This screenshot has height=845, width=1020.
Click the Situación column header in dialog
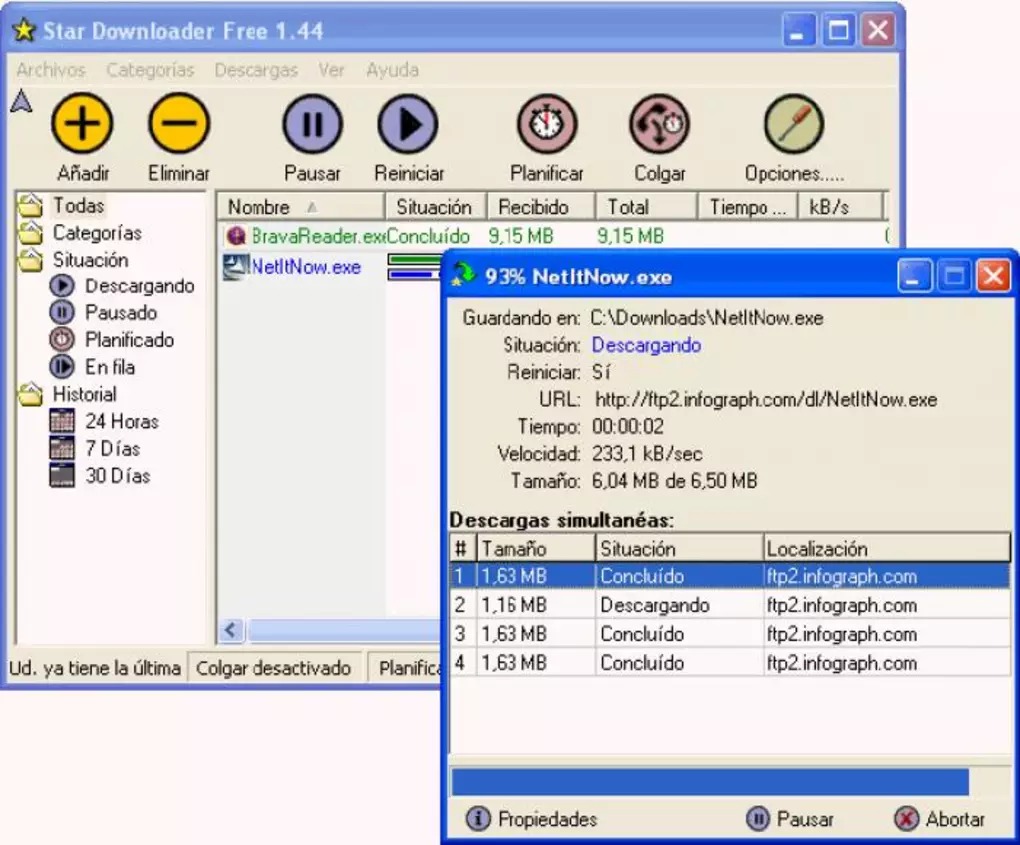tap(679, 548)
